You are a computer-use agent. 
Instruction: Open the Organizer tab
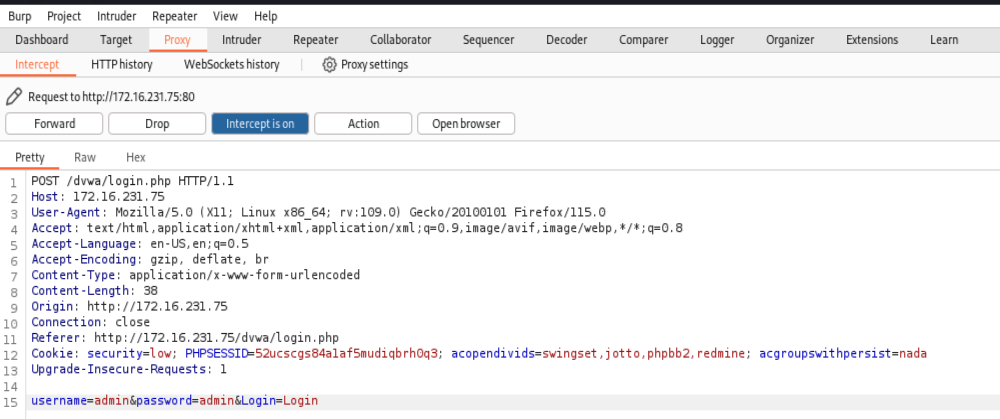tap(790, 40)
